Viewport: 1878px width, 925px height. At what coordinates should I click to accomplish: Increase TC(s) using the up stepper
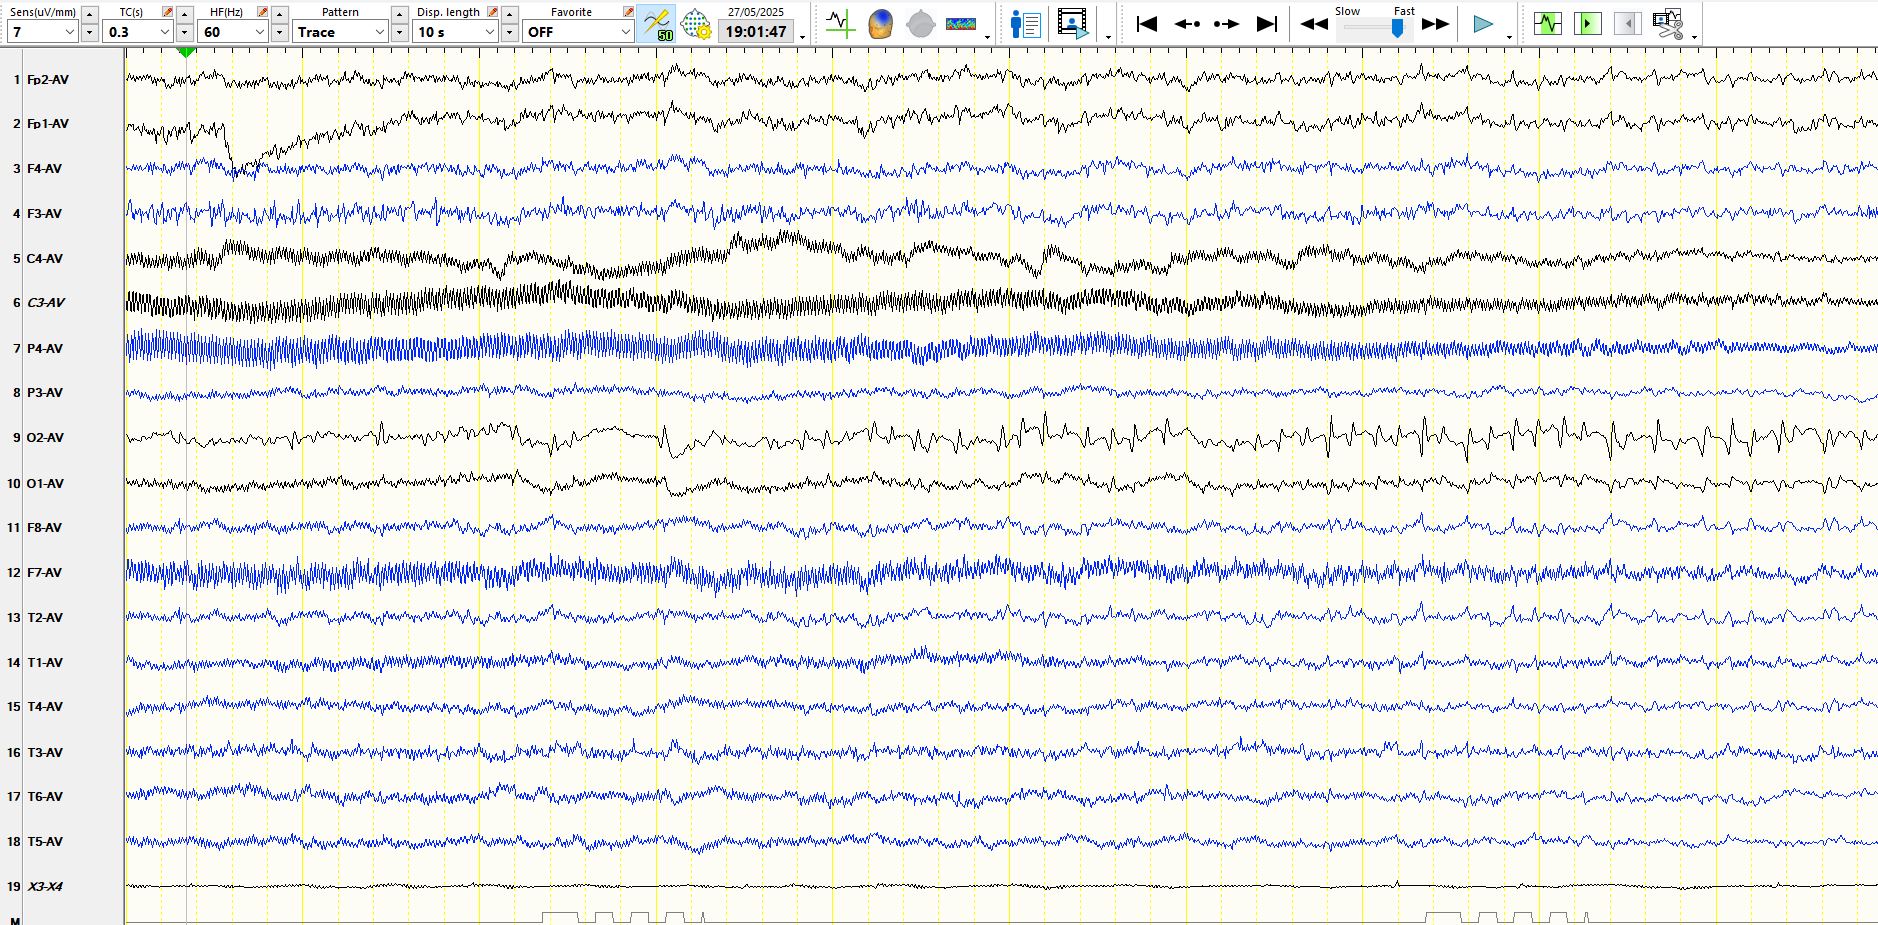click(x=185, y=14)
